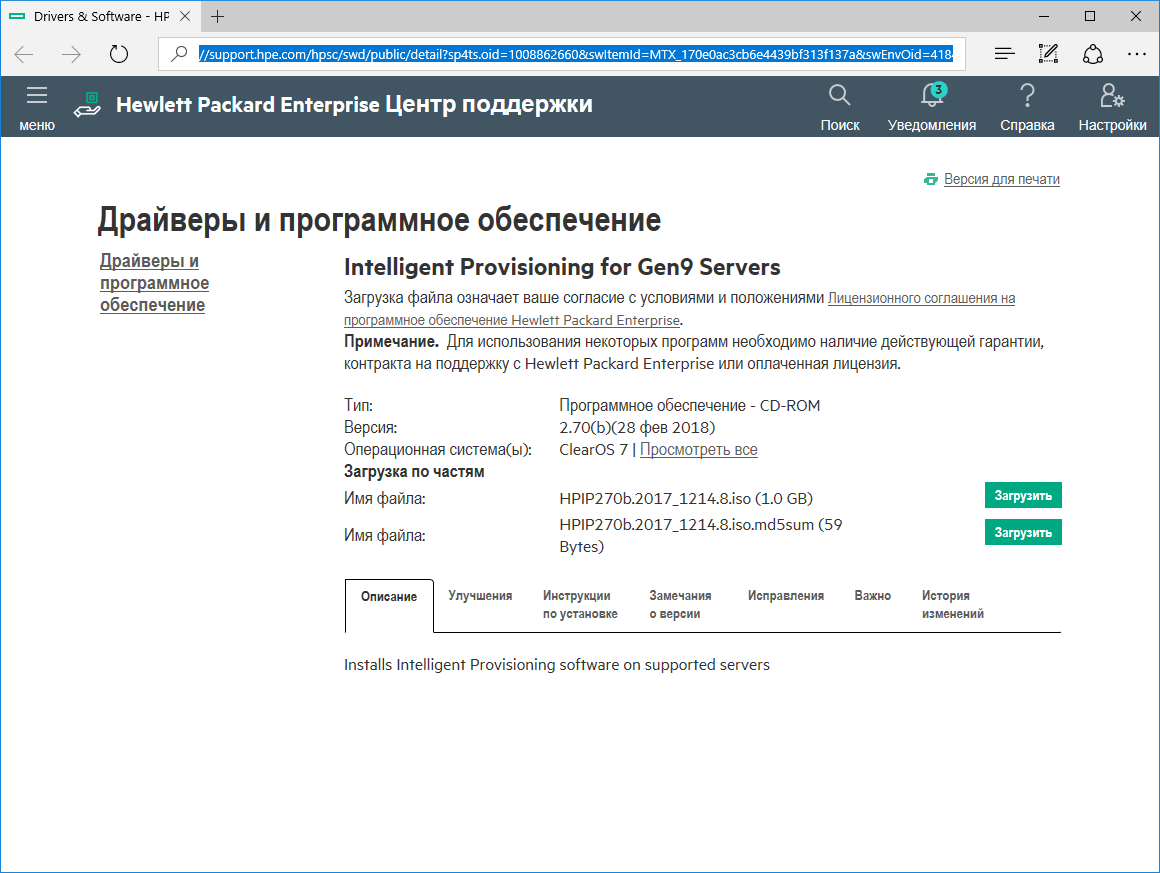Switch to the Важно tab
This screenshot has width=1160, height=873.
(872, 596)
